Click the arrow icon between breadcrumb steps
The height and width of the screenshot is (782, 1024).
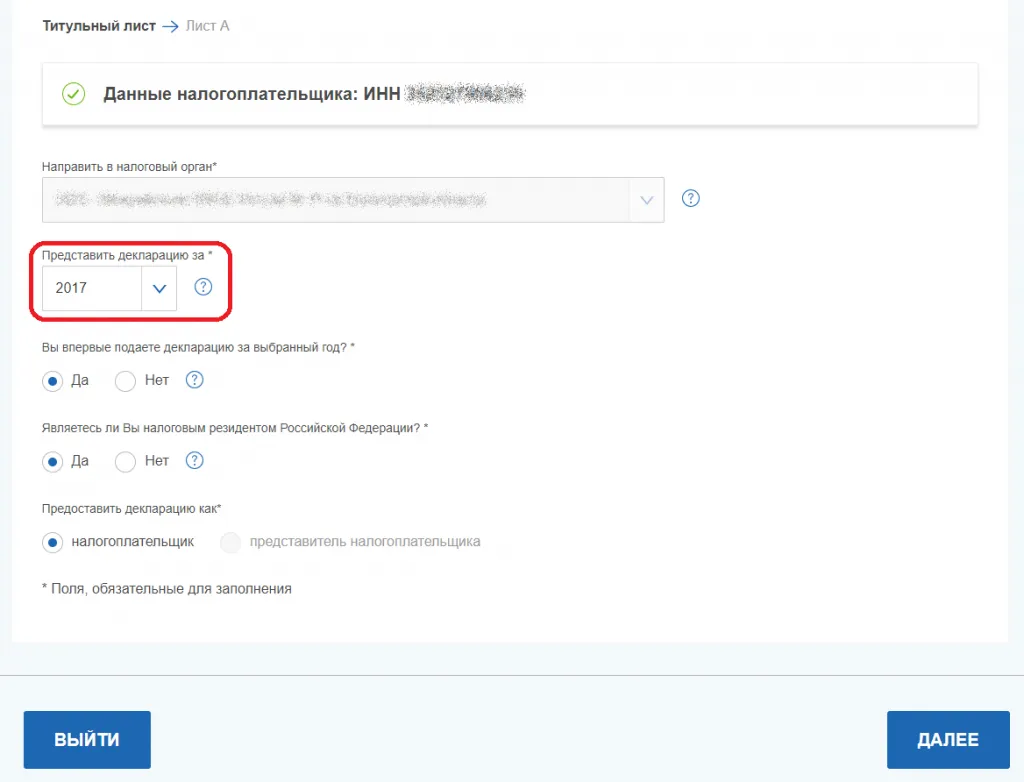tap(170, 26)
